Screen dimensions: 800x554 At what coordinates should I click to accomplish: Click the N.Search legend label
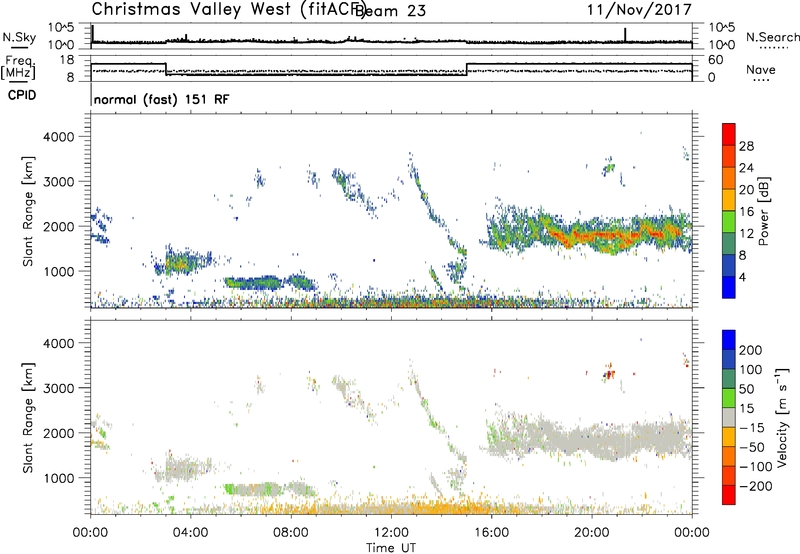coord(772,37)
